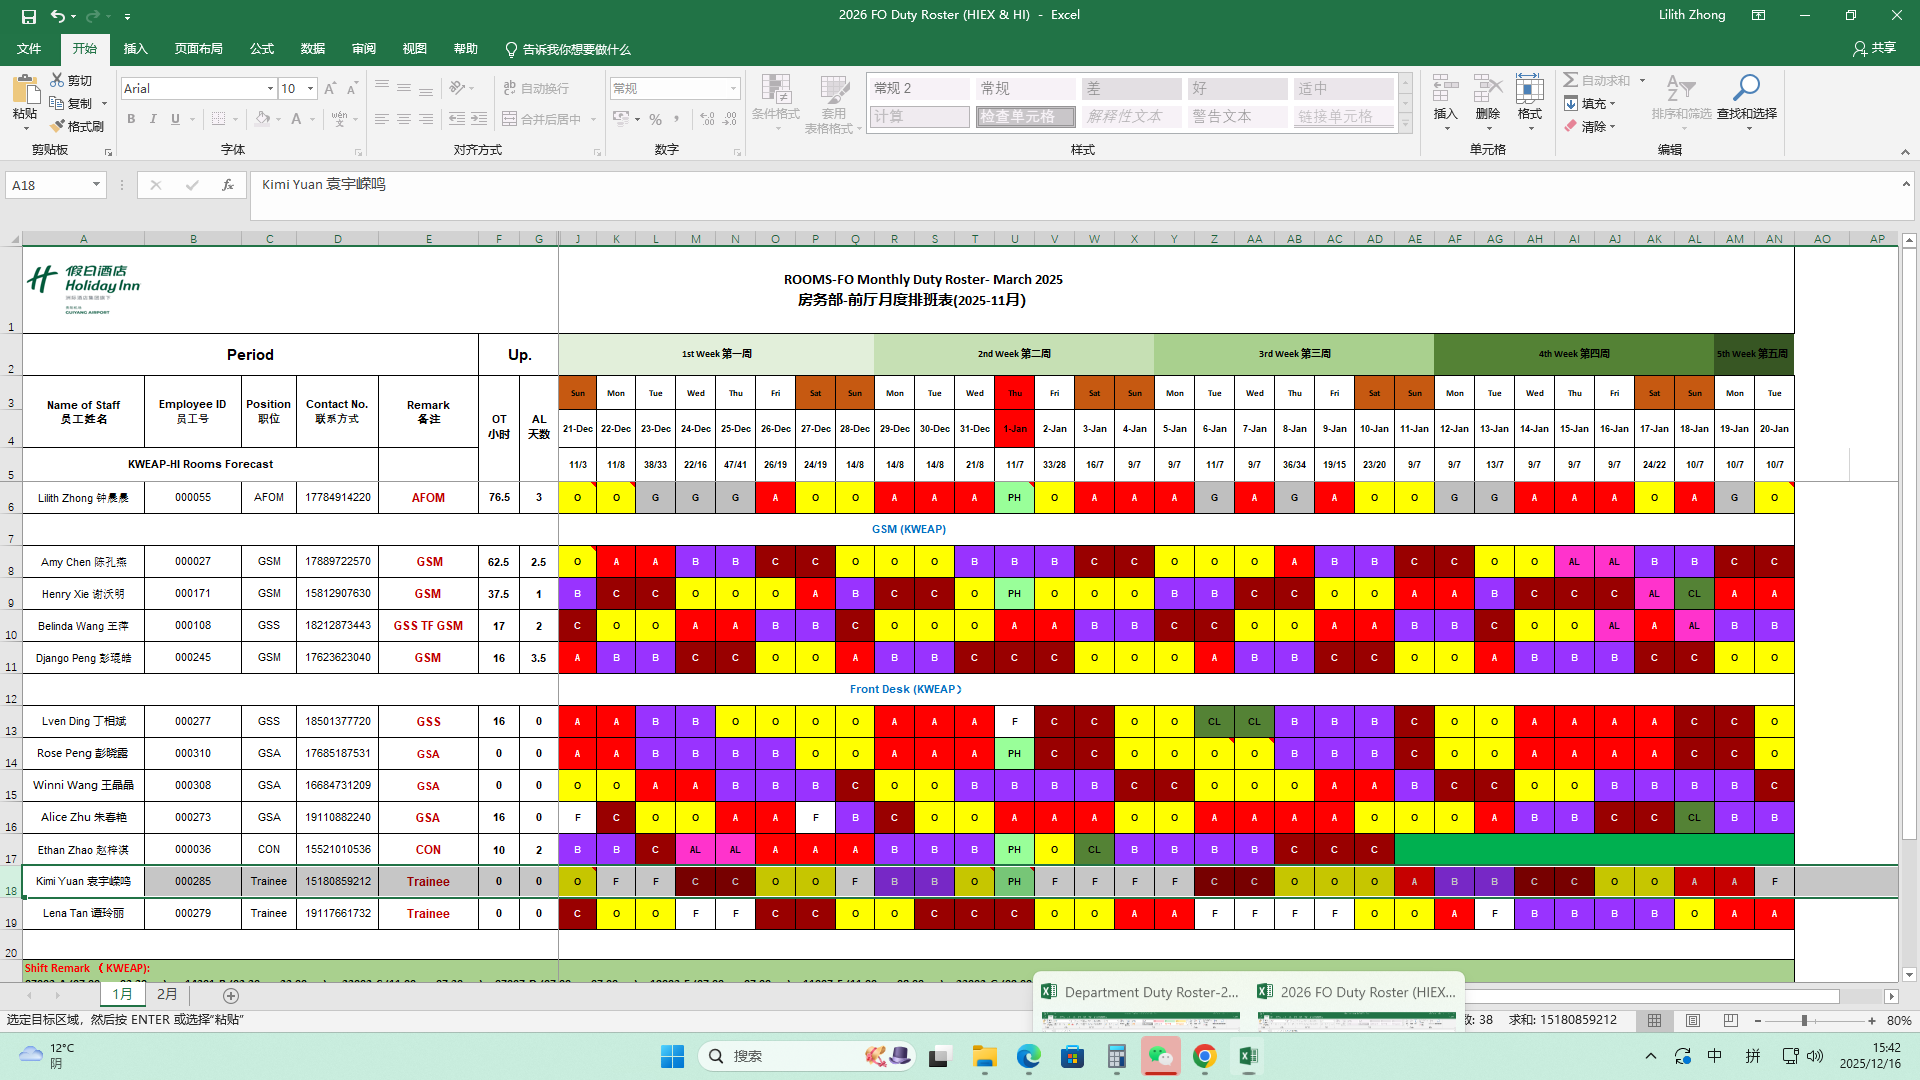This screenshot has width=1920, height=1080.
Task: Switch to Page Layout view in status bar
Action: 1693,1021
